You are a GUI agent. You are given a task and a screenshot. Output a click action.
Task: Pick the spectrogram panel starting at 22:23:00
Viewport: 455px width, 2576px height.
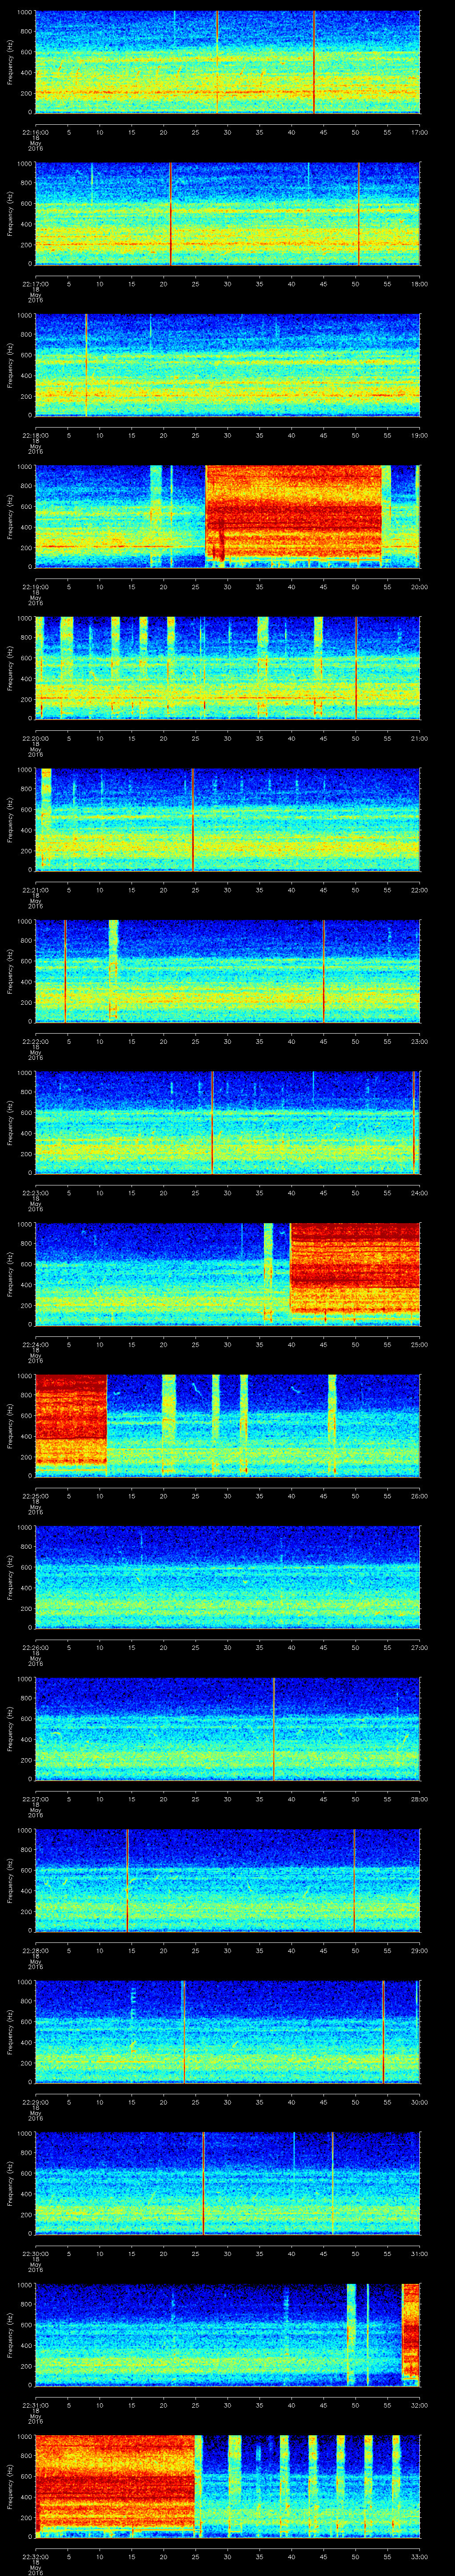tap(228, 1122)
